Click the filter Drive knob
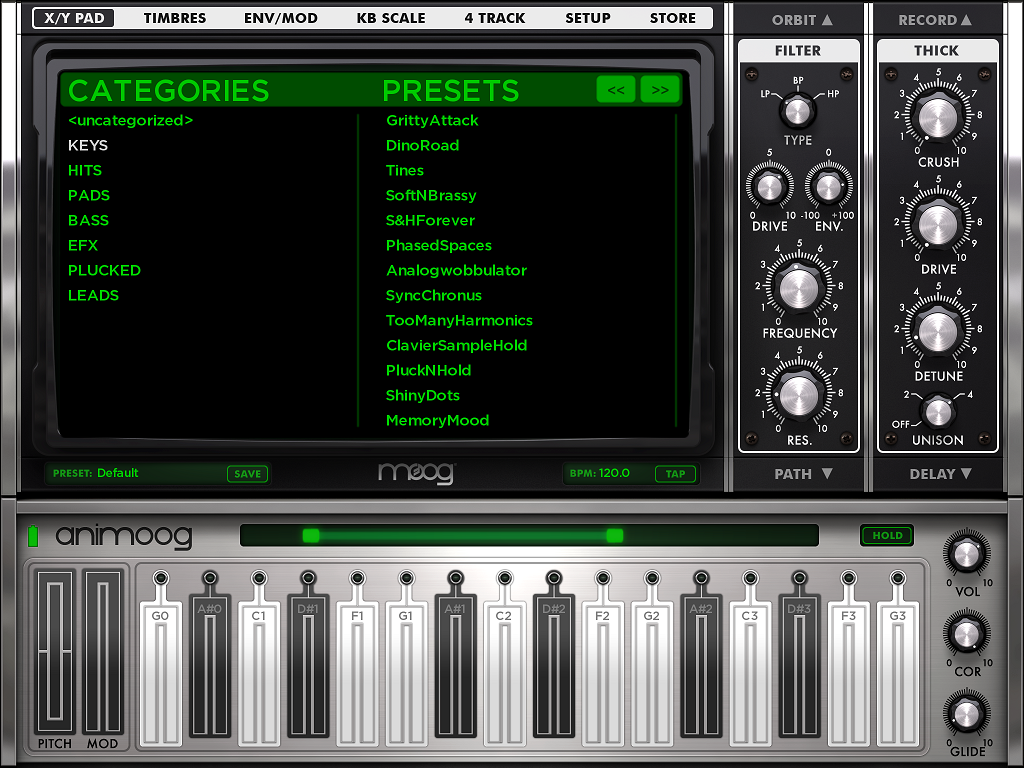The image size is (1024, 768). point(769,186)
